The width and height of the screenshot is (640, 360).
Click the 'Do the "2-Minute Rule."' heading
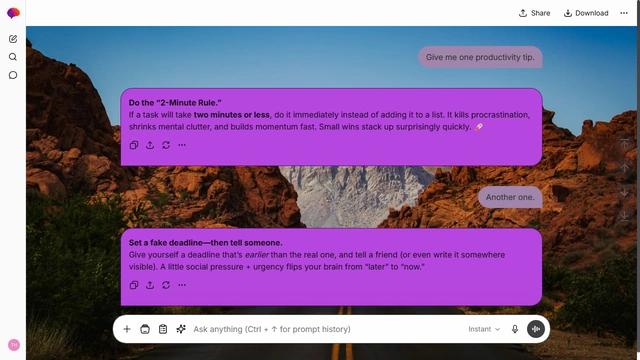tap(175, 102)
